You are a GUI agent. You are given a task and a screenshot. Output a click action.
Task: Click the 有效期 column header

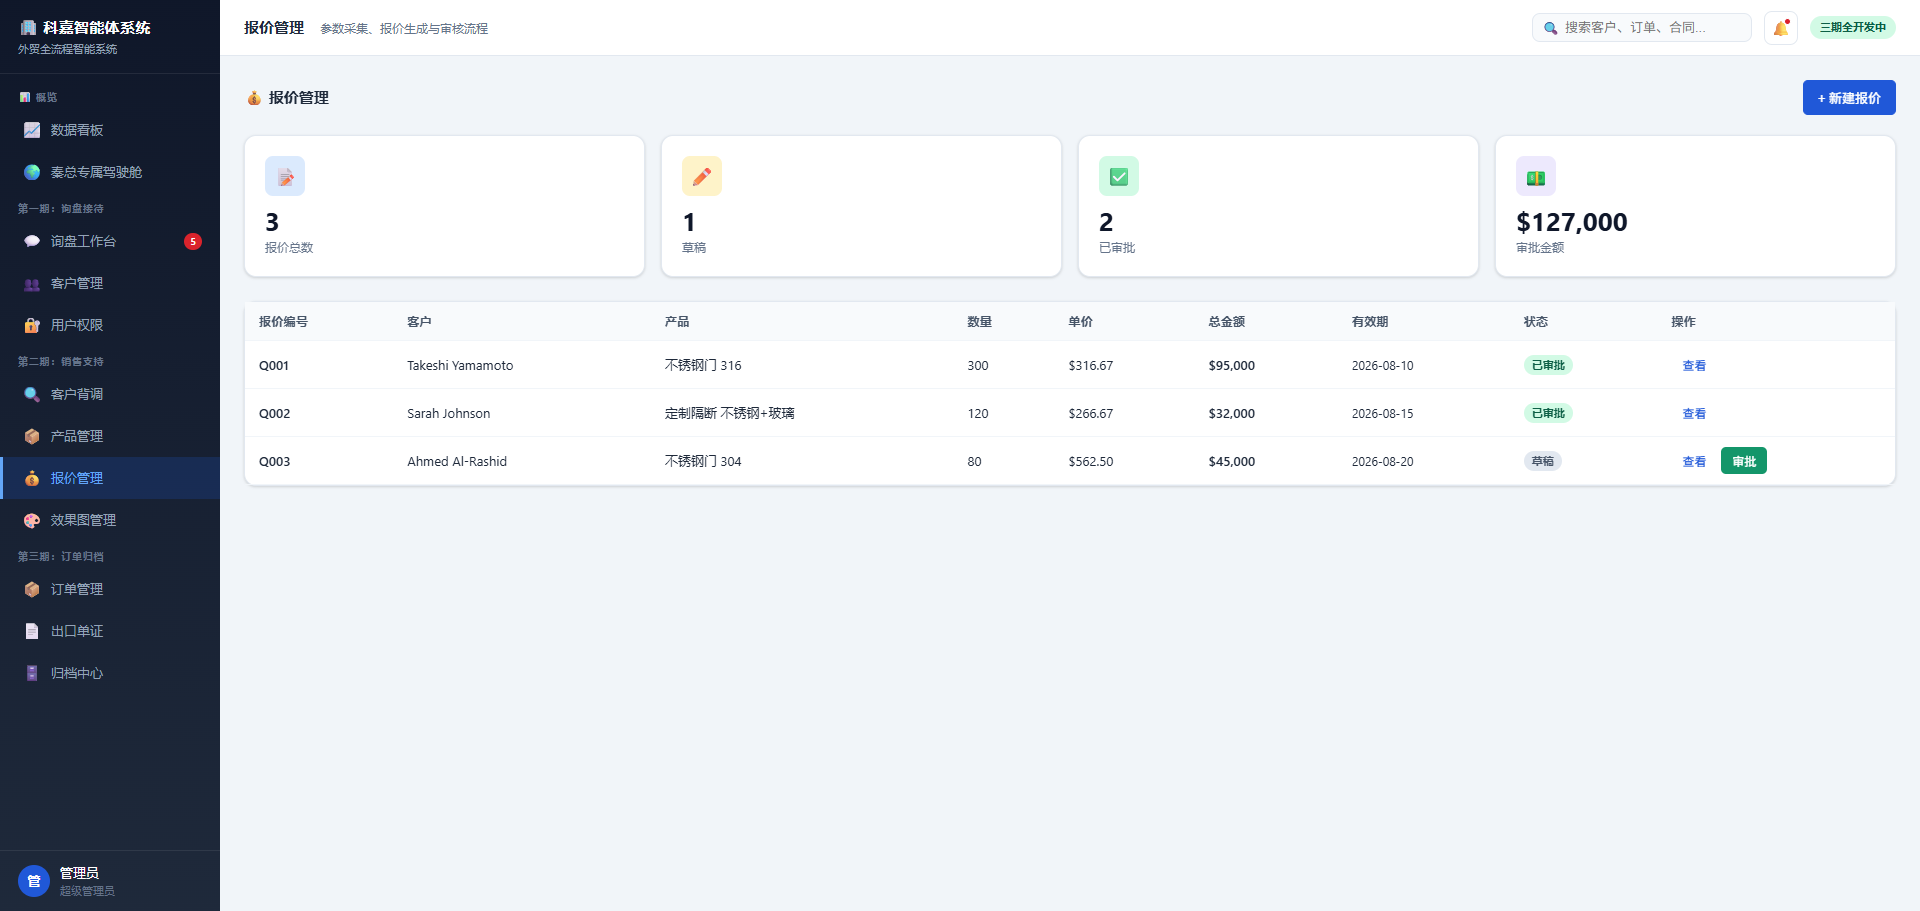[1370, 322]
